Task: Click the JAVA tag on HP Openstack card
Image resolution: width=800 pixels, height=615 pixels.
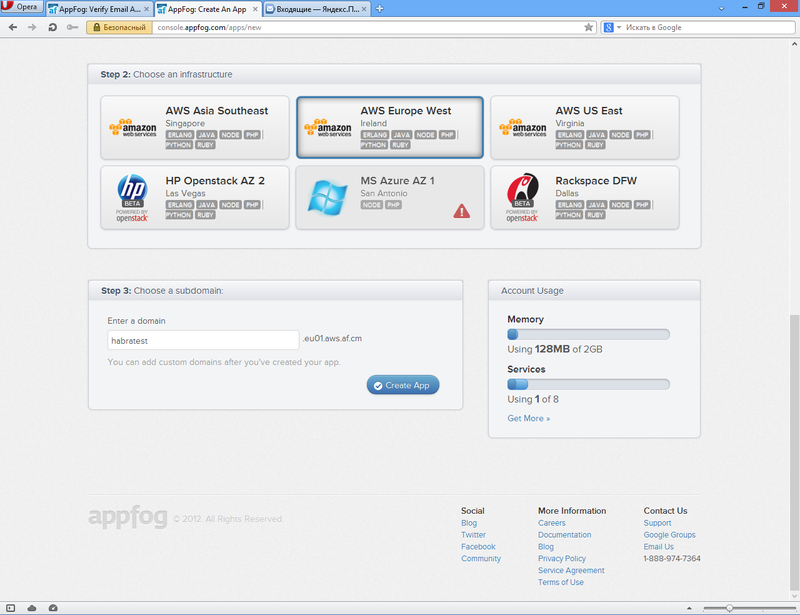Action: coord(207,205)
